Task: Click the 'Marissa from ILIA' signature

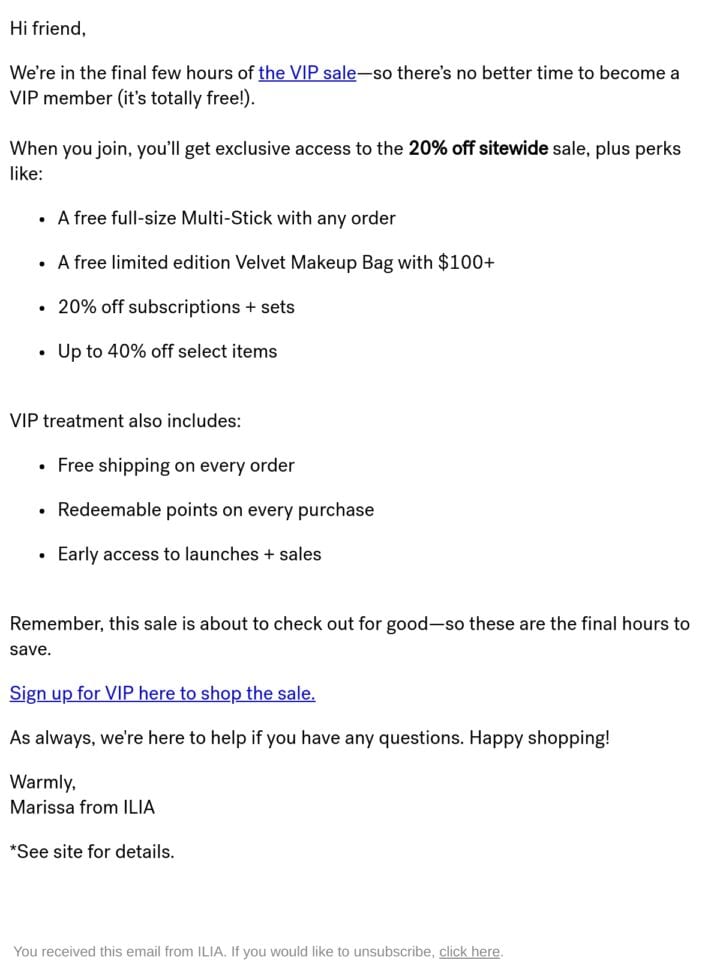Action: [82, 807]
